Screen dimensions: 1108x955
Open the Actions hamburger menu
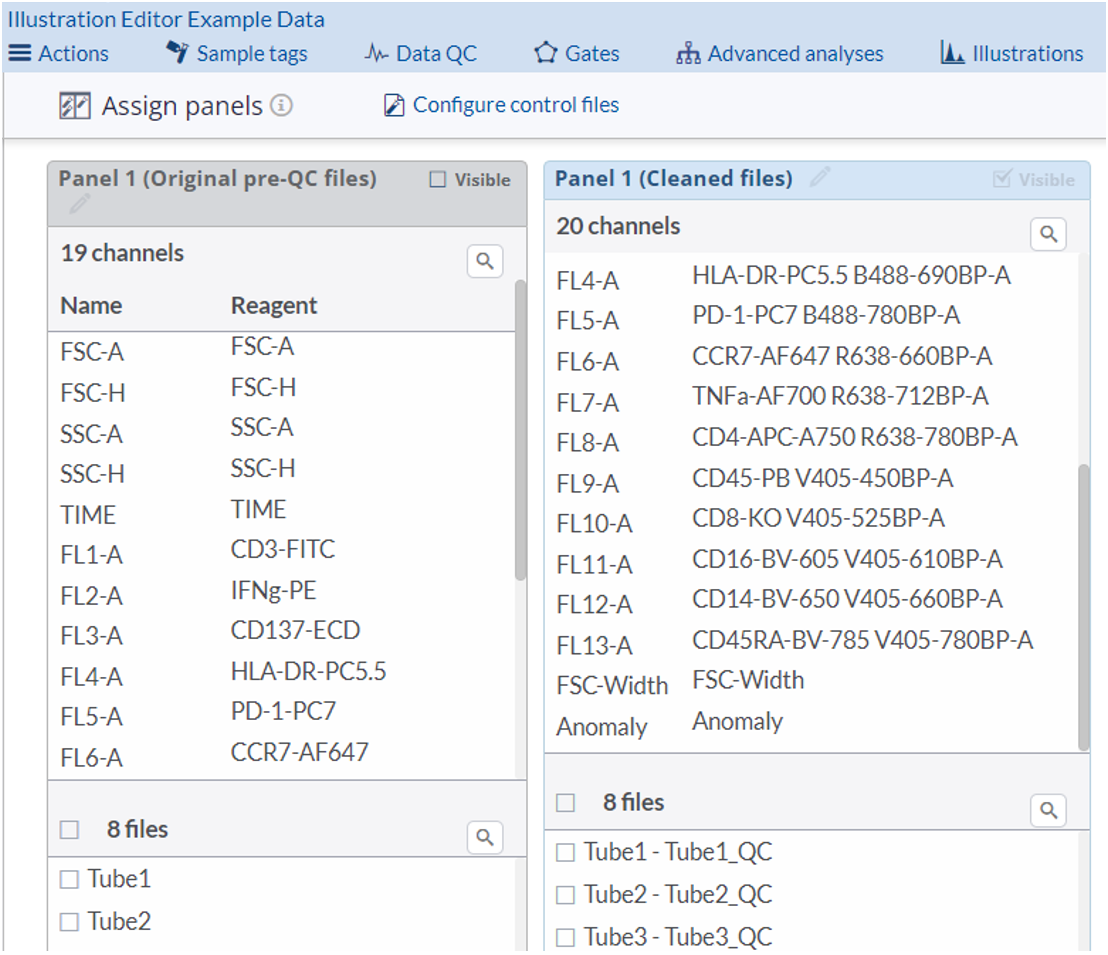click(58, 54)
